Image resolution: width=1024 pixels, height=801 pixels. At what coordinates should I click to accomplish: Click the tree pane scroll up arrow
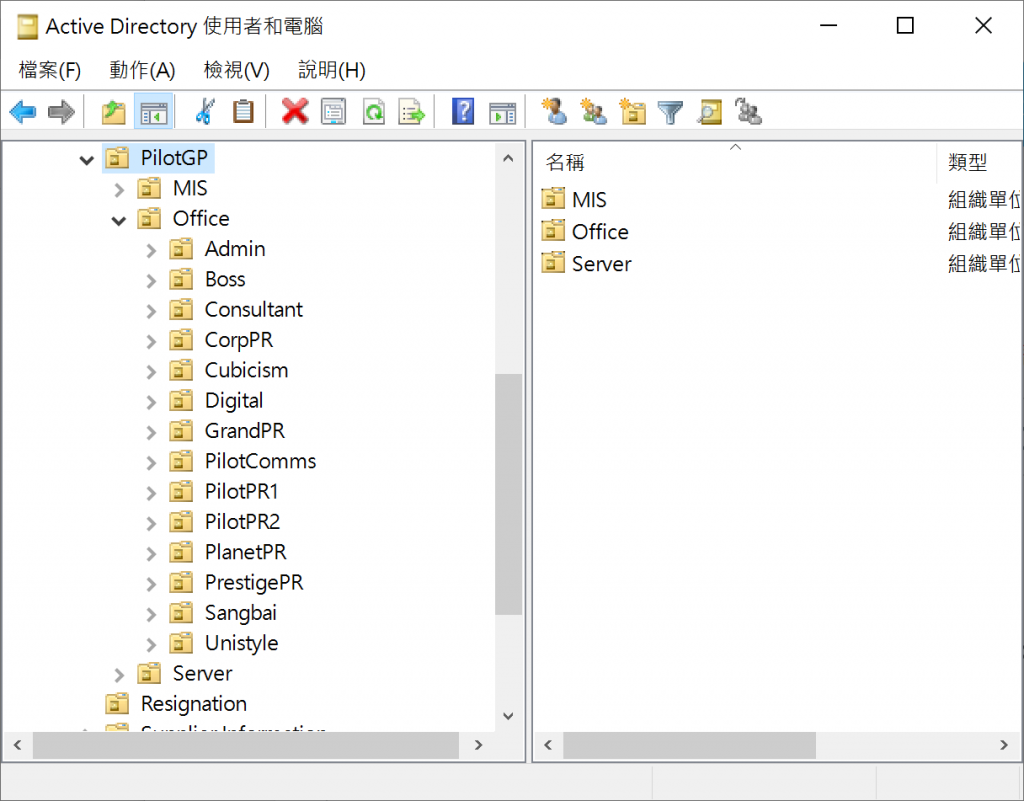508,159
